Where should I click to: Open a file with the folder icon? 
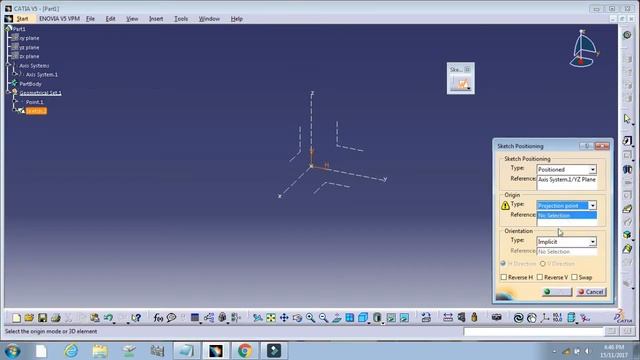click(29, 318)
